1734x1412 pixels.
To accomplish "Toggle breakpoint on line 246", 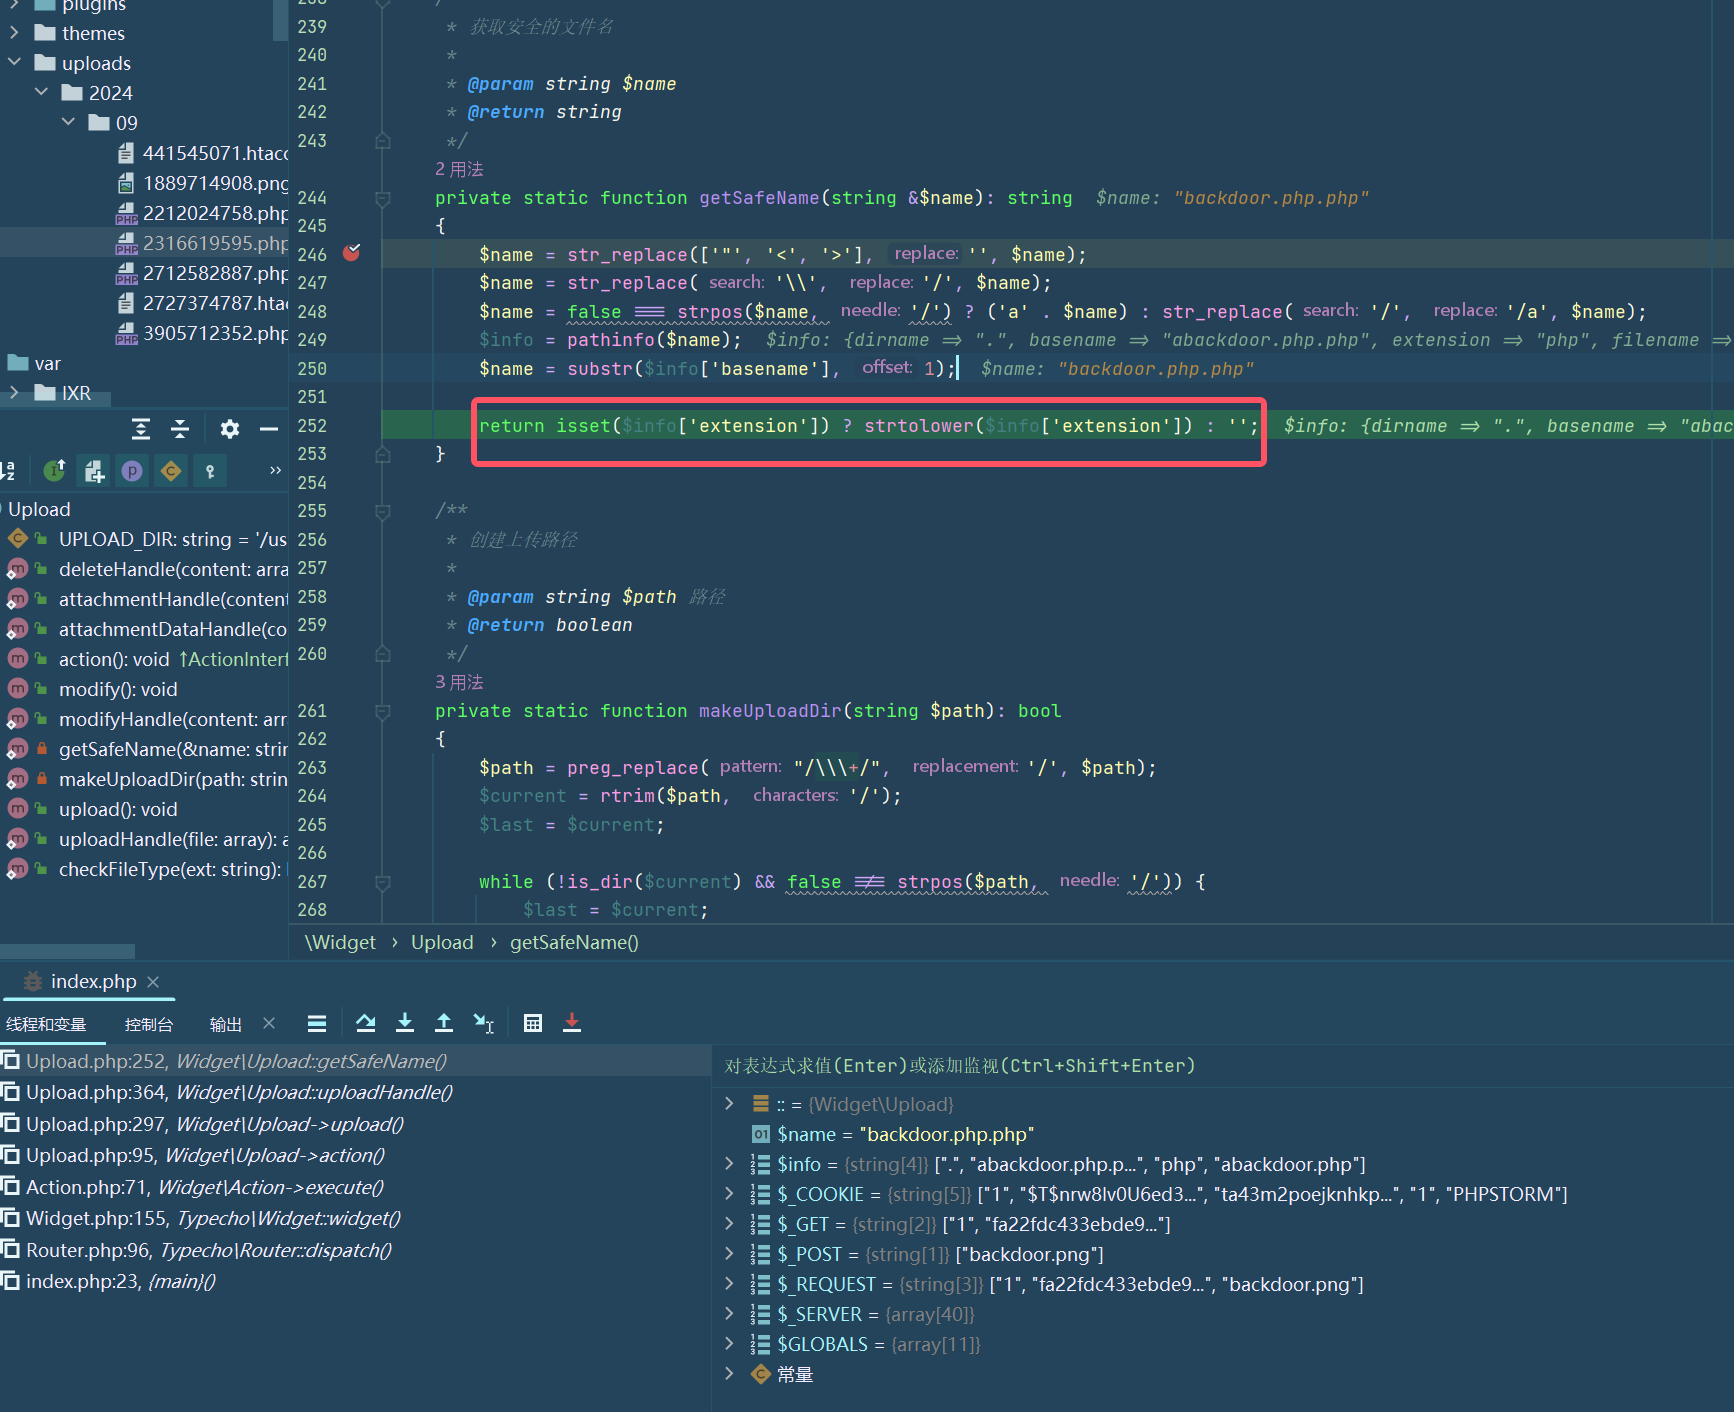I will [352, 253].
